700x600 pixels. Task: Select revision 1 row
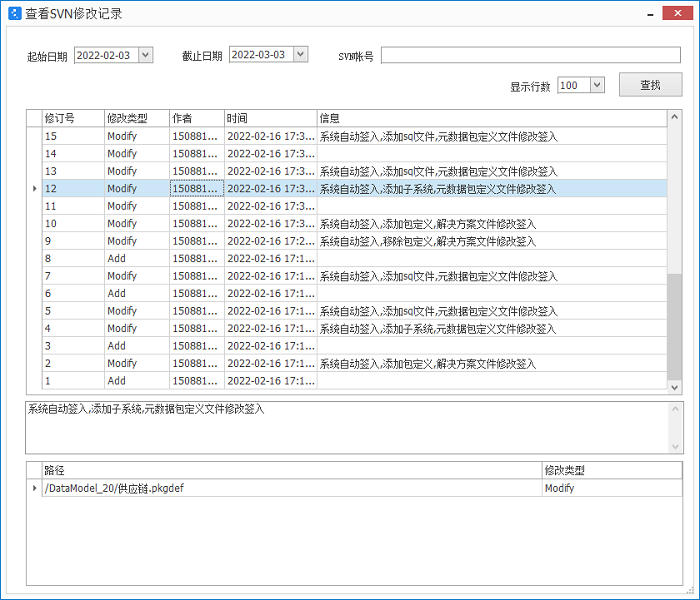(x=300, y=381)
